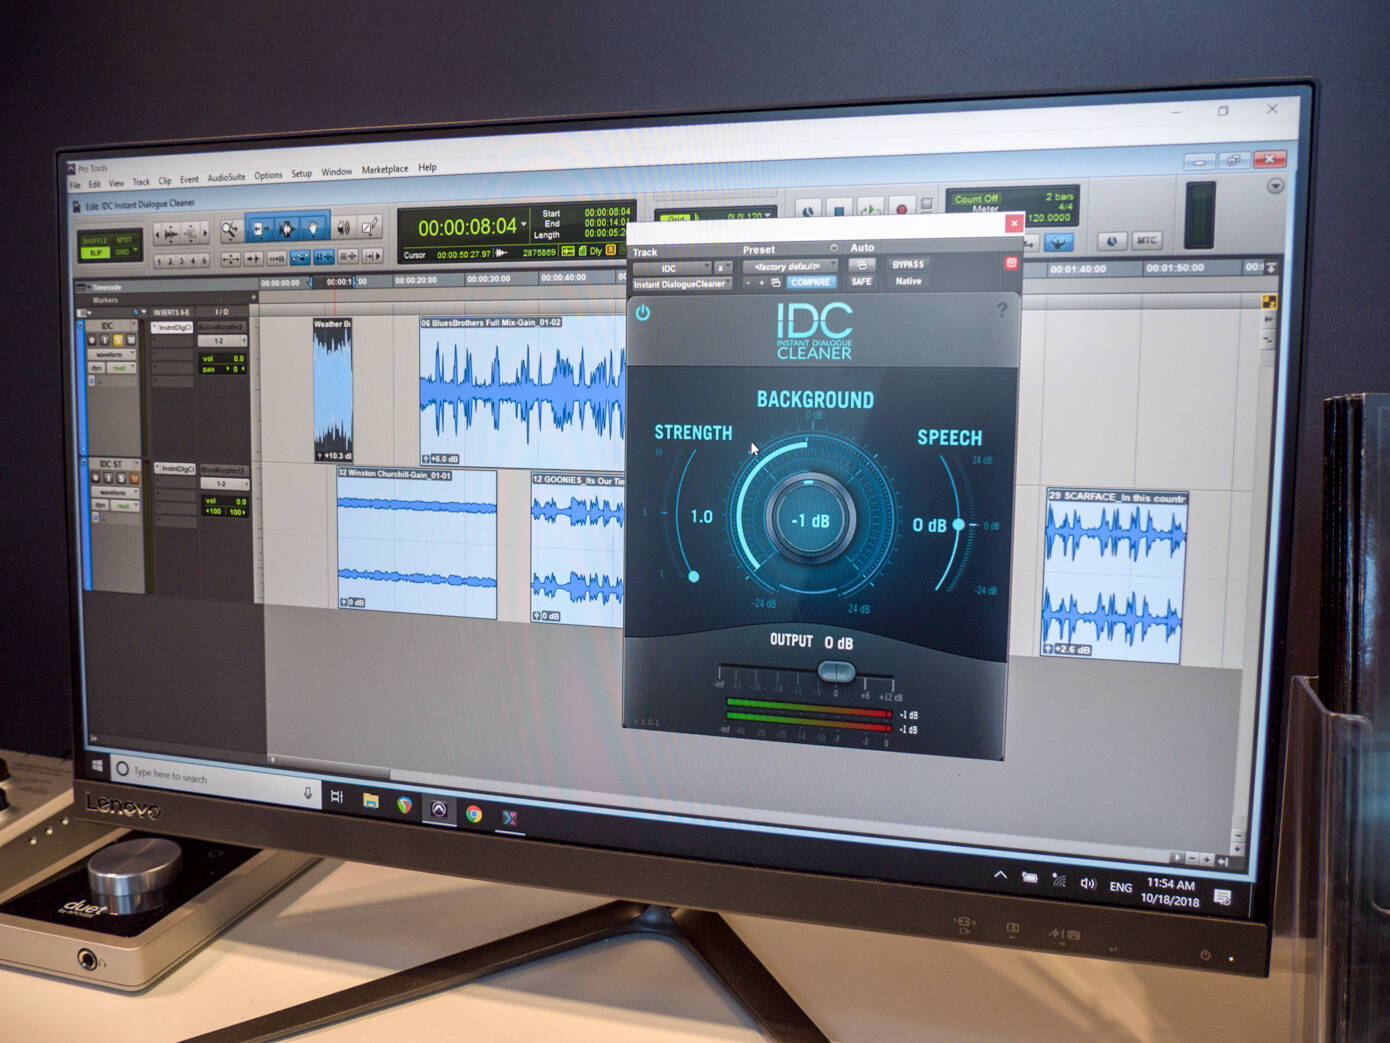Select the Grabber hand tool
This screenshot has height=1043, width=1390.
coord(314,228)
